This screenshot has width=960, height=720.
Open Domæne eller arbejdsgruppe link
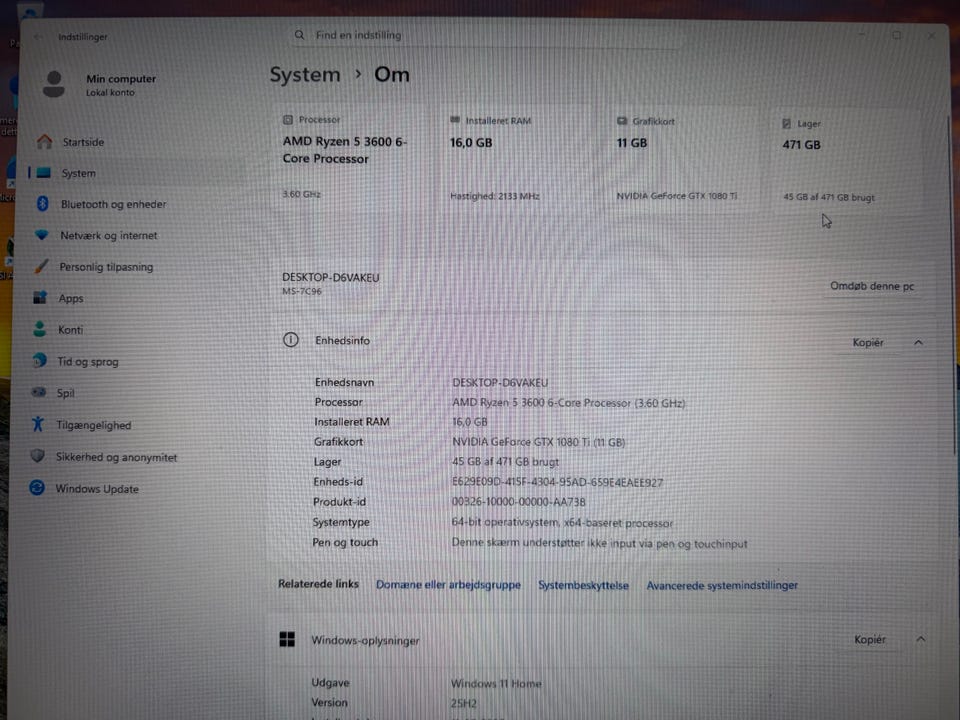pos(448,585)
